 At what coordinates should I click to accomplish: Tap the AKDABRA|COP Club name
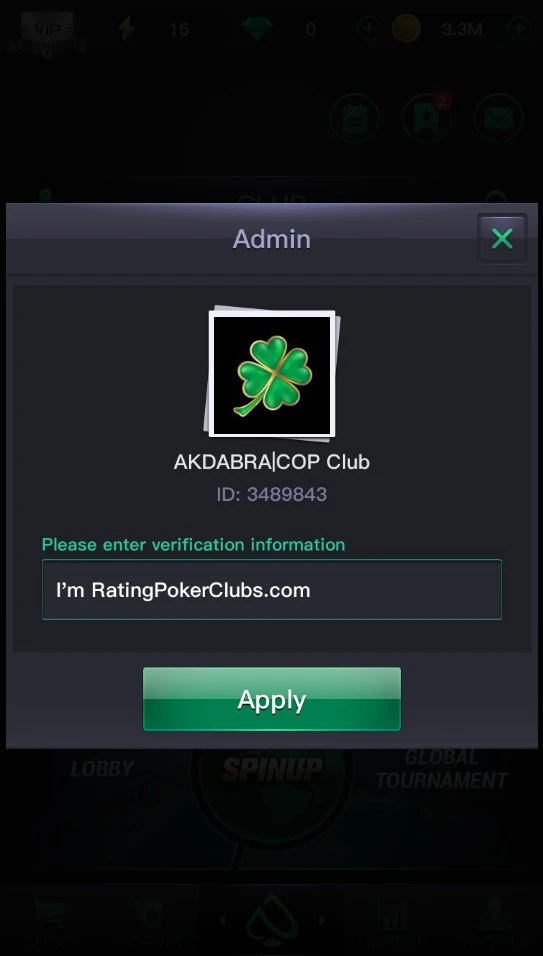tap(272, 462)
